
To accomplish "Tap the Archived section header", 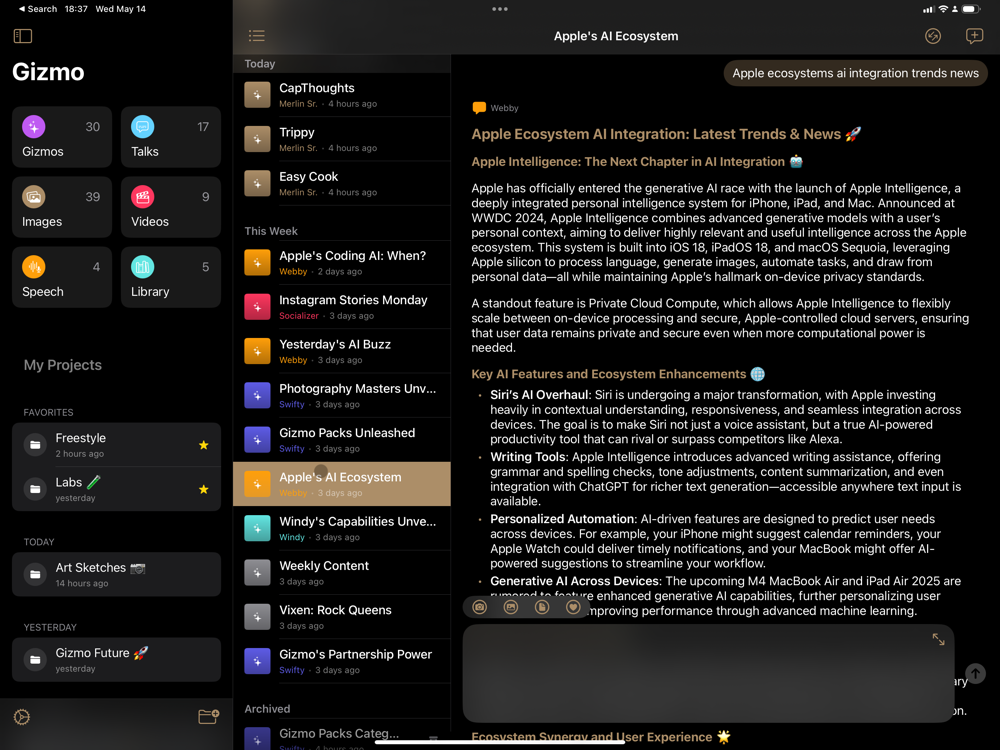I will [267, 709].
